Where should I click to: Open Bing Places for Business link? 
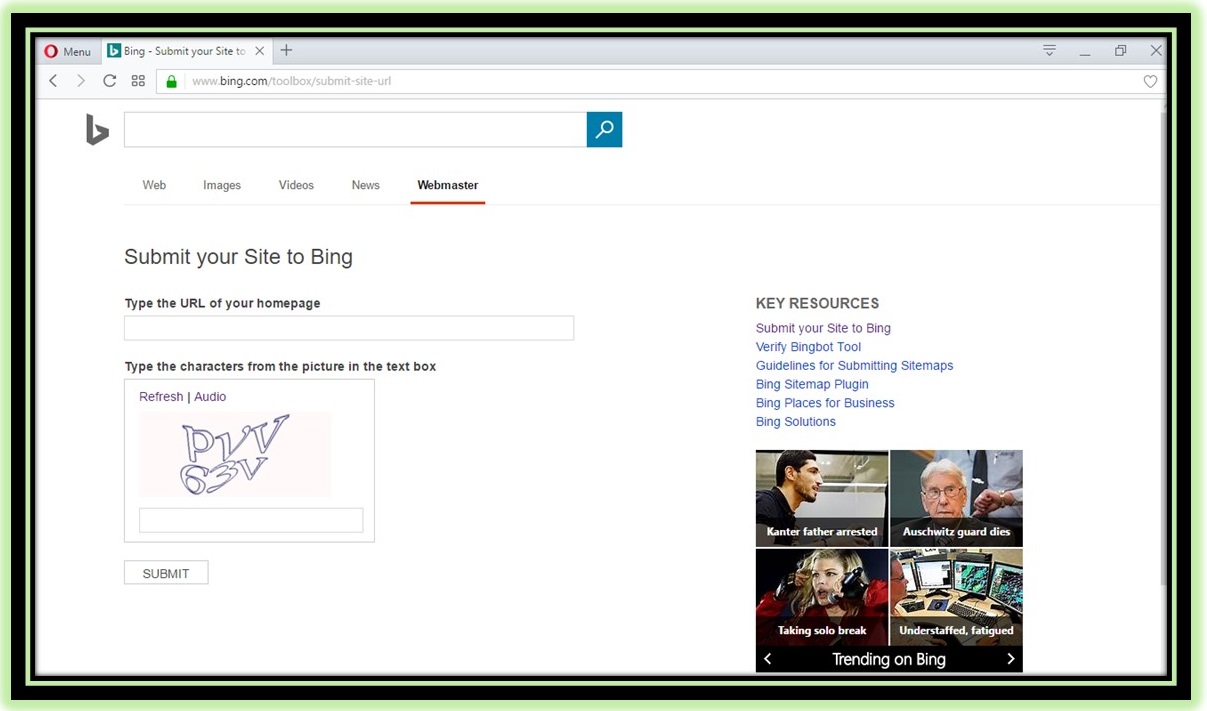click(x=825, y=403)
